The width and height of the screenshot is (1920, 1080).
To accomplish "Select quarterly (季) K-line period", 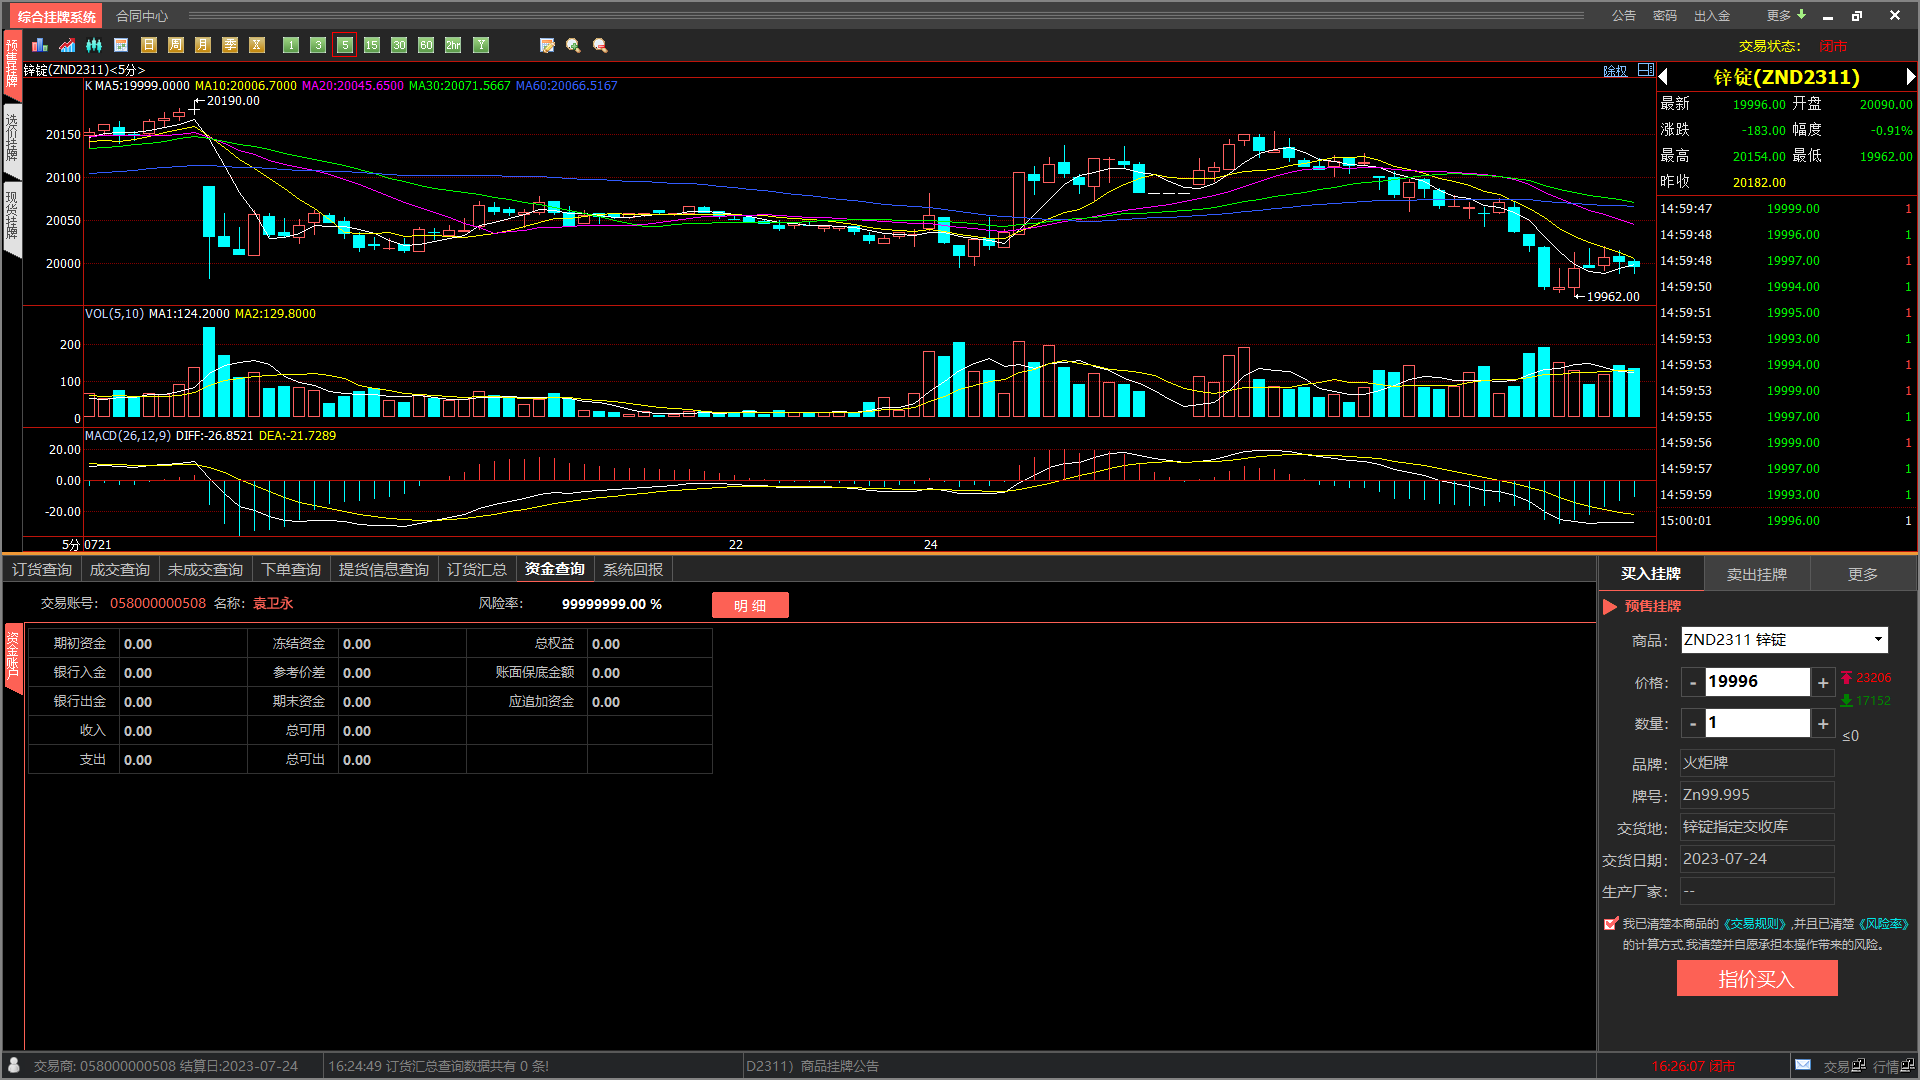I will click(x=230, y=45).
